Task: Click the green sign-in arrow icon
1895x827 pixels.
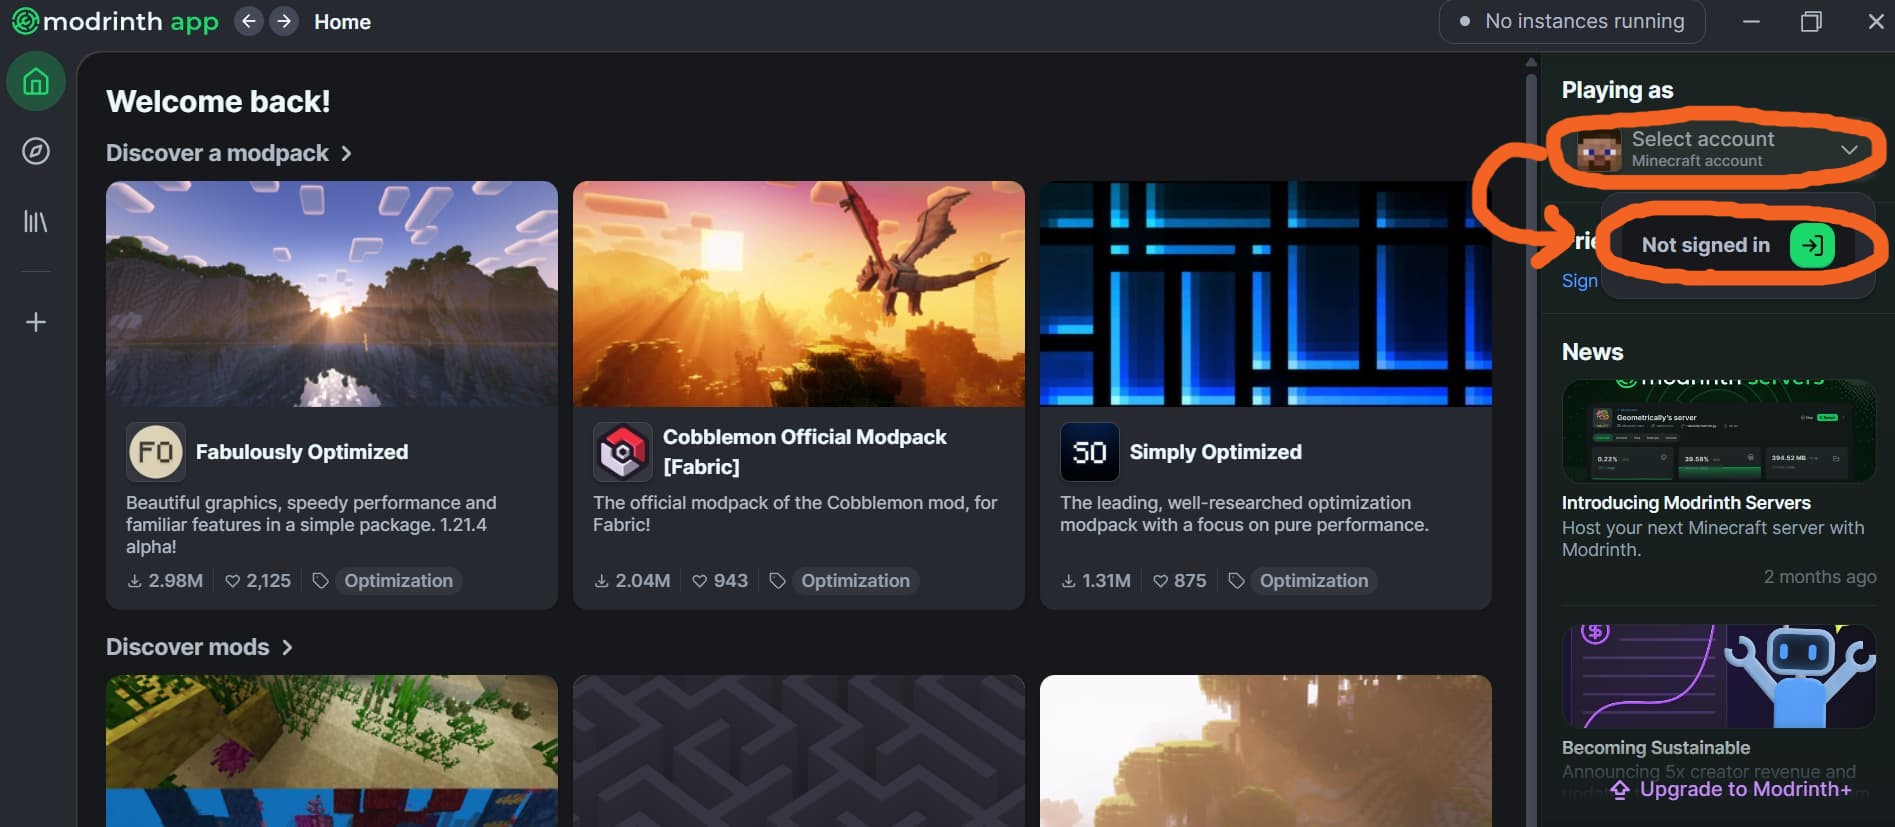Action: (x=1811, y=245)
